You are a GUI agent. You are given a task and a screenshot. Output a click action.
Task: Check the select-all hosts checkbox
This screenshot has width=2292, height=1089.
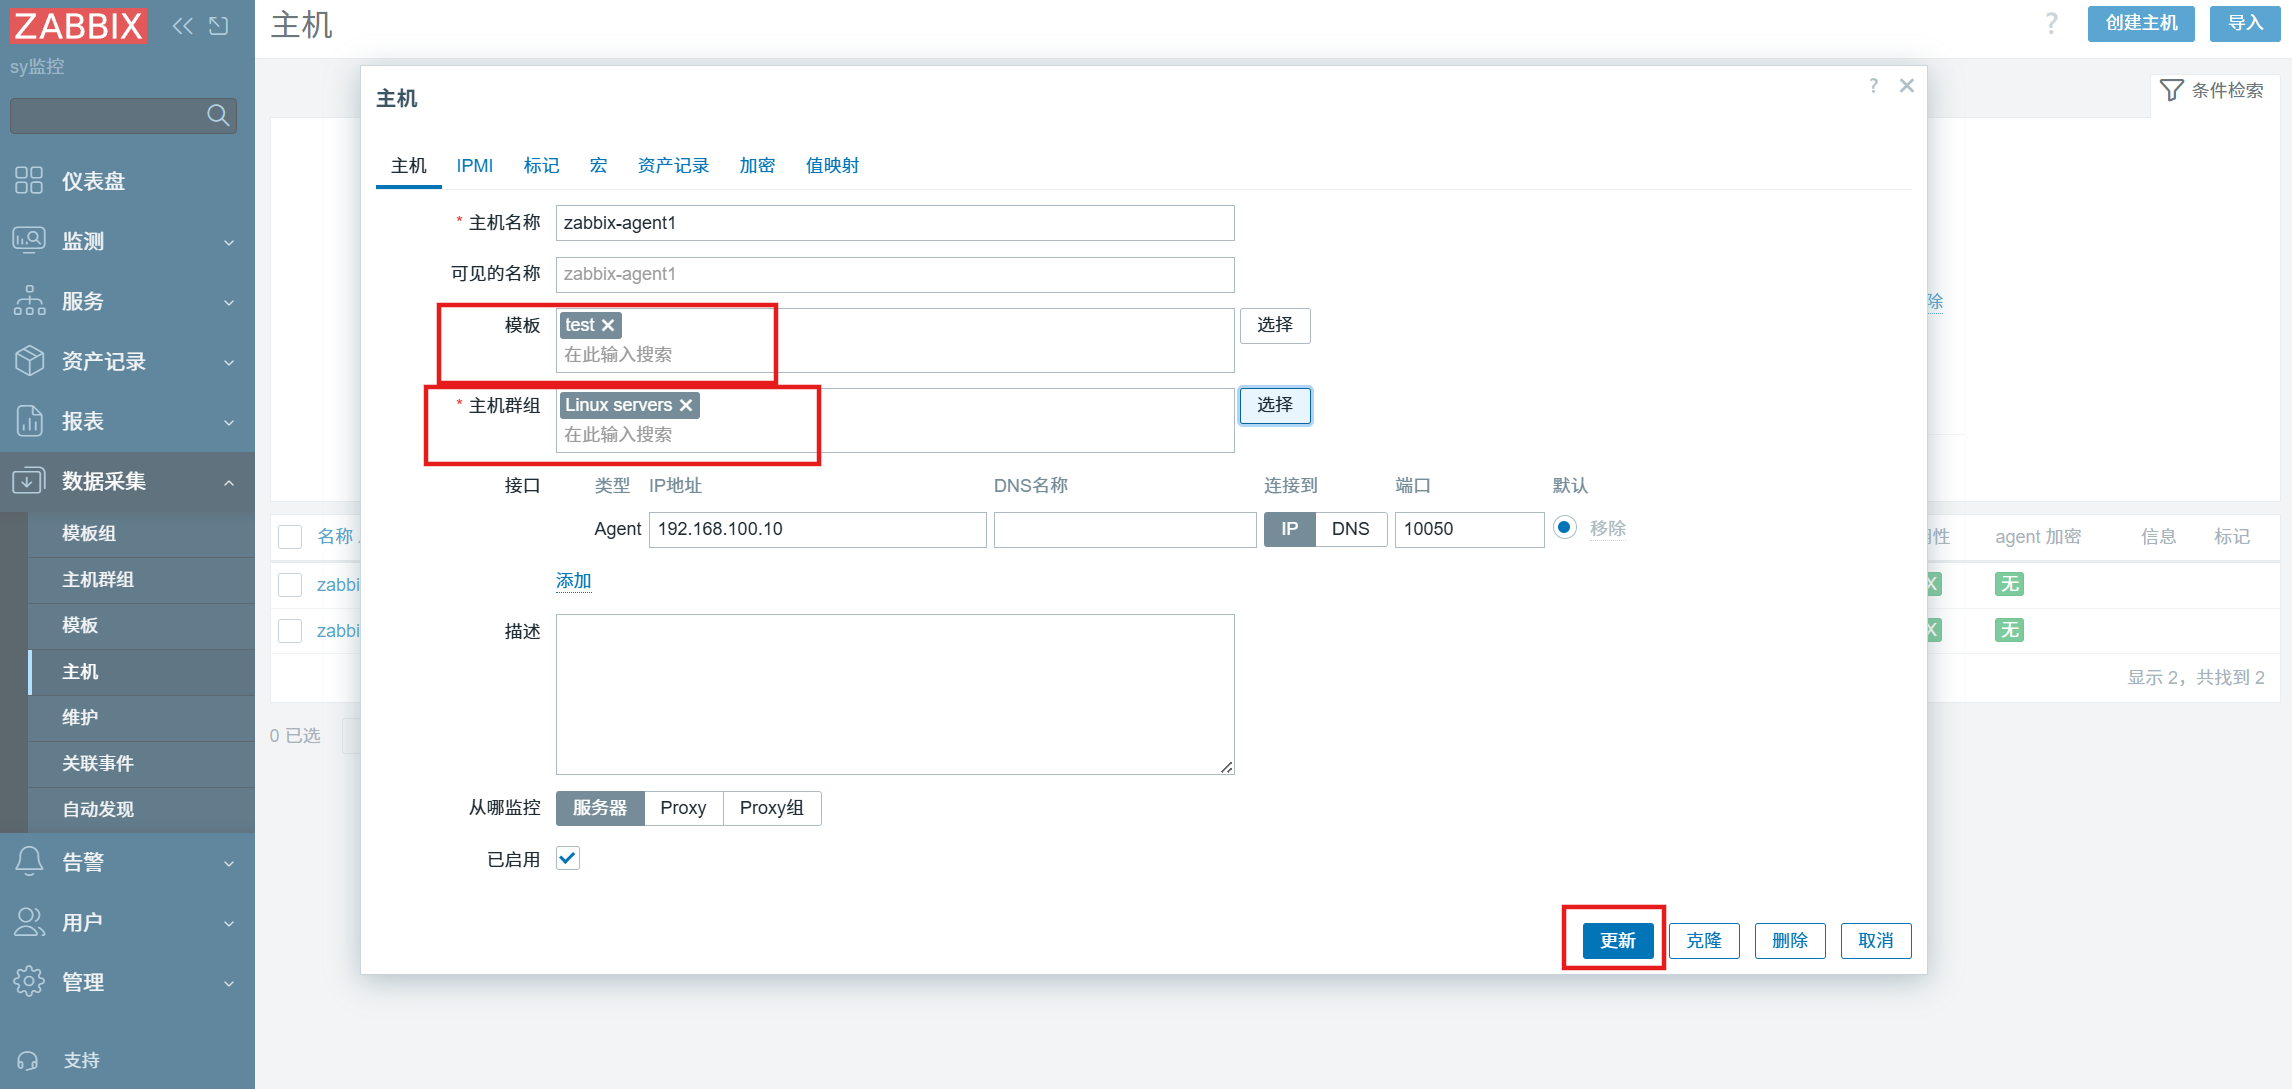pyautogui.click(x=290, y=537)
